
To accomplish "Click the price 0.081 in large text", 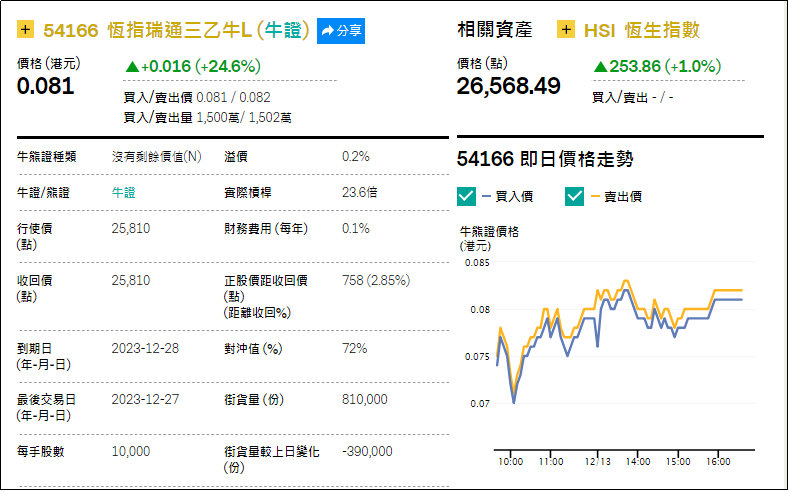I will 46,86.
